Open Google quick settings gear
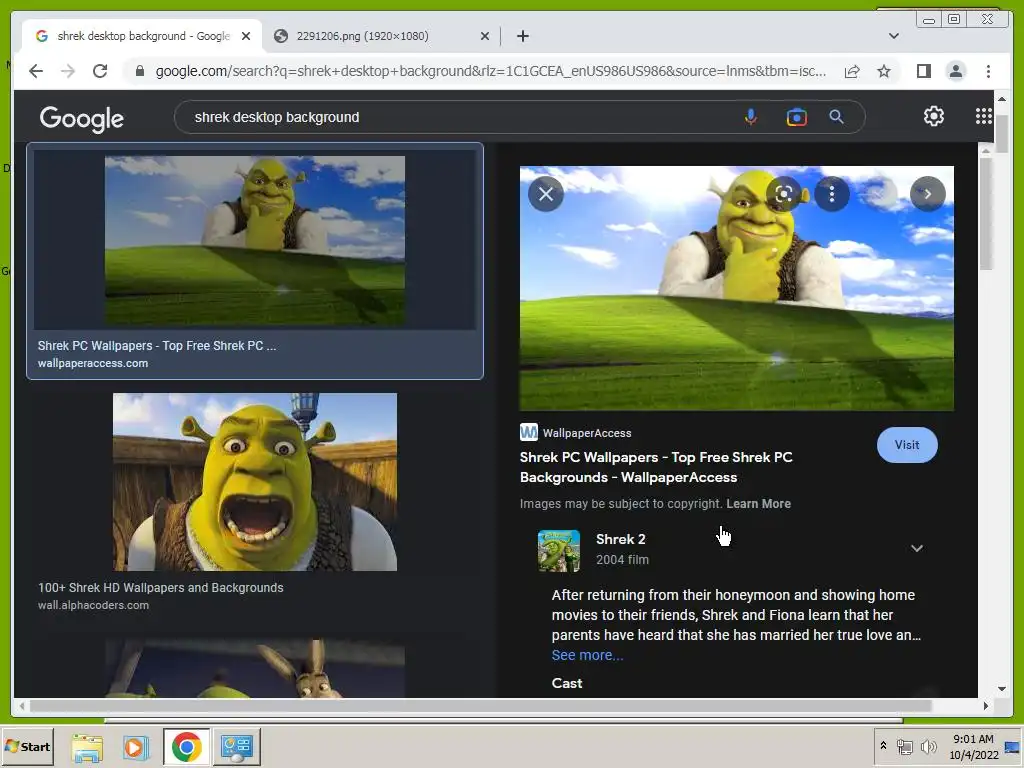The height and width of the screenshot is (768, 1024). click(934, 116)
